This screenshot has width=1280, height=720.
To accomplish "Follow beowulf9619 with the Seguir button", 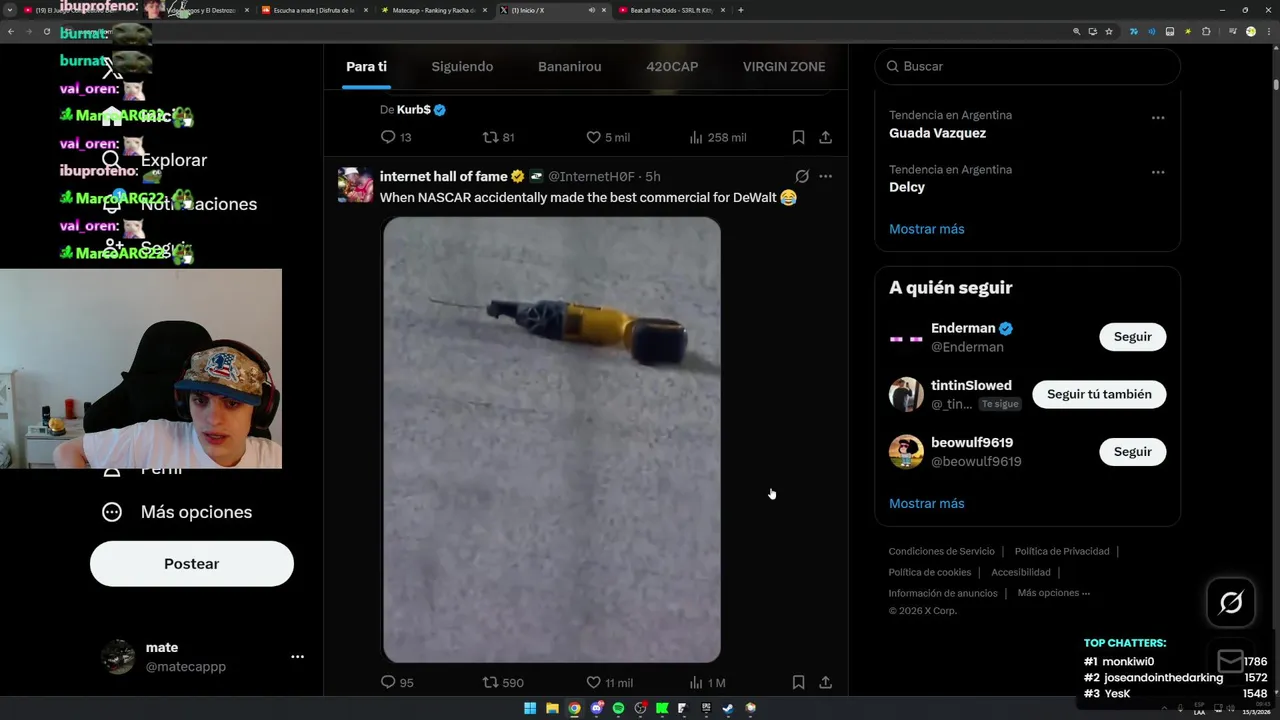I will pos(1132,452).
